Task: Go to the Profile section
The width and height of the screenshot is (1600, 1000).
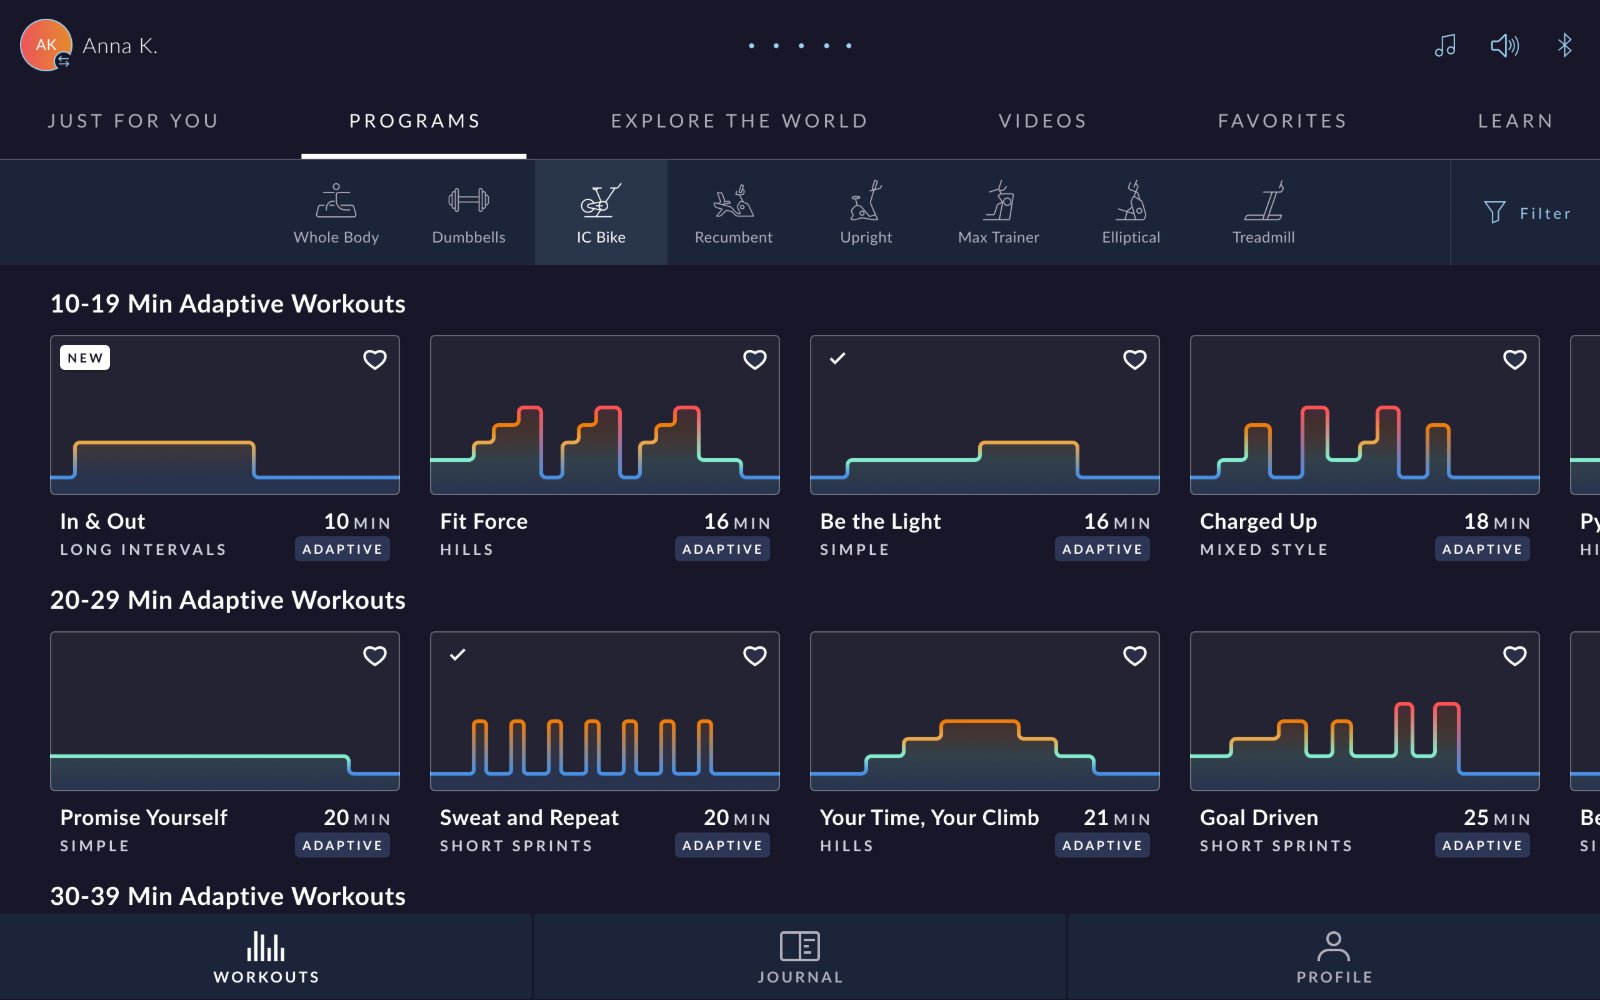Action: pyautogui.click(x=1334, y=957)
